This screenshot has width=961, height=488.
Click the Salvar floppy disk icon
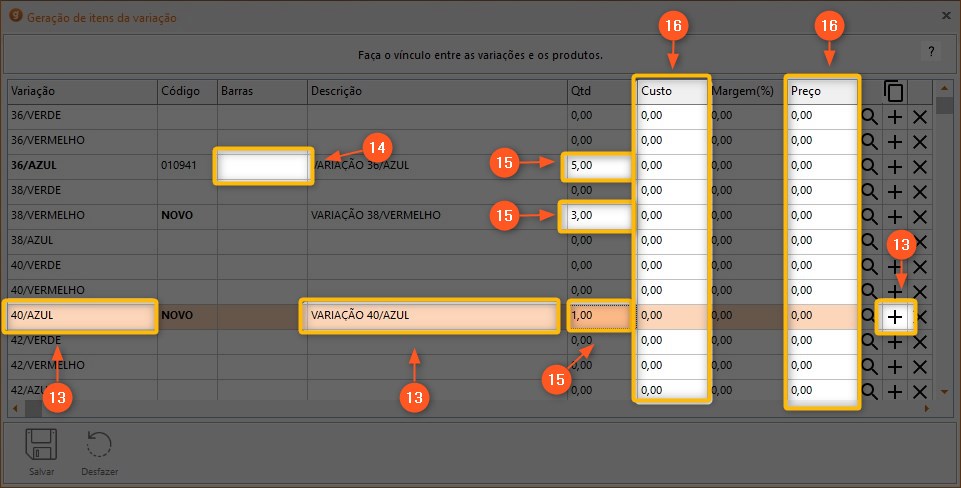pos(42,445)
